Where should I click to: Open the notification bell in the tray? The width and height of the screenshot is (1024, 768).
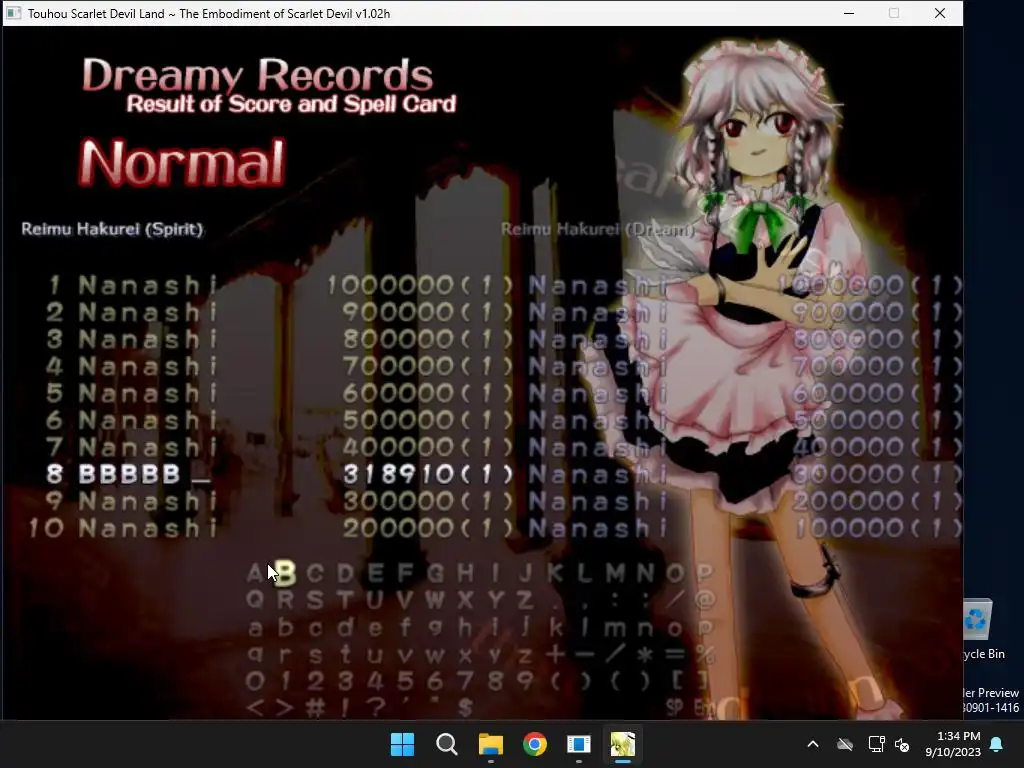tap(997, 744)
